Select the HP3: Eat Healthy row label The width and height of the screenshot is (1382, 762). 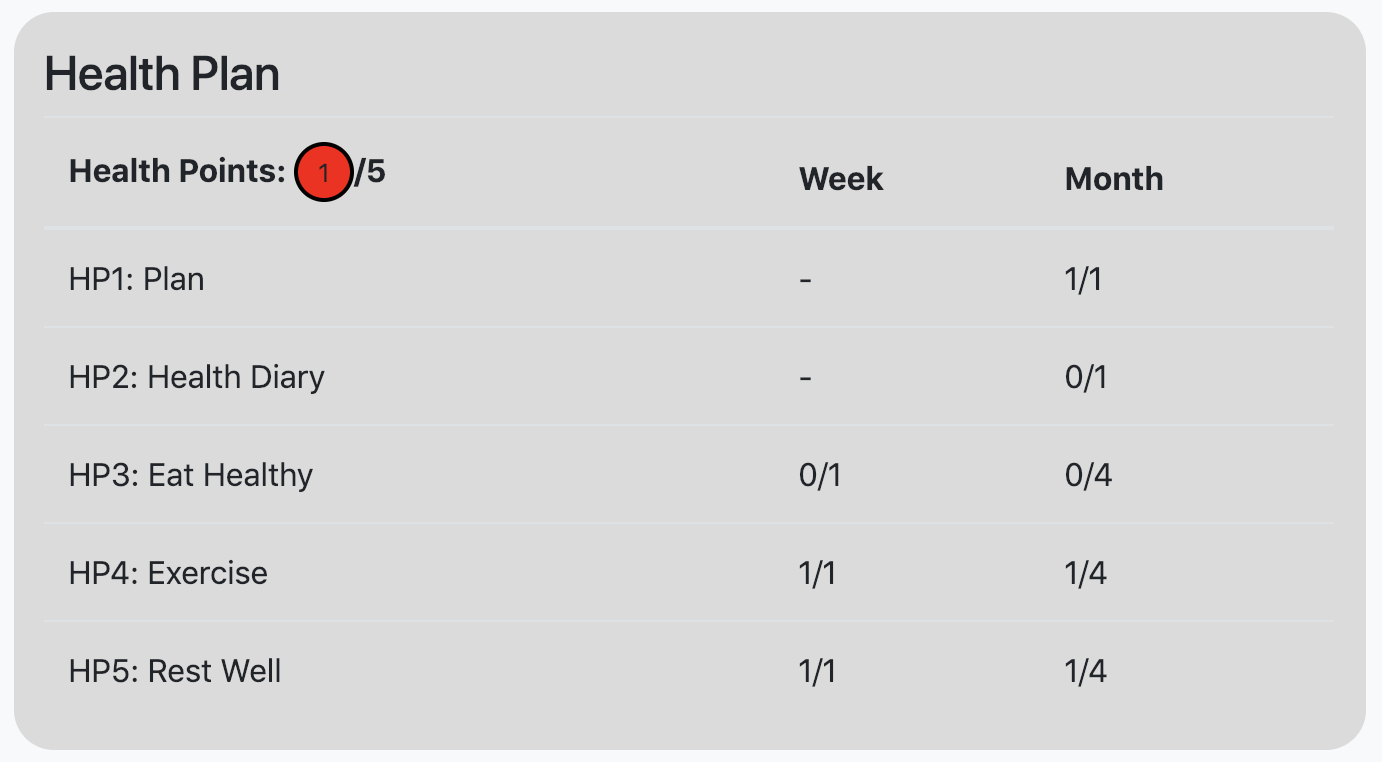(191, 475)
